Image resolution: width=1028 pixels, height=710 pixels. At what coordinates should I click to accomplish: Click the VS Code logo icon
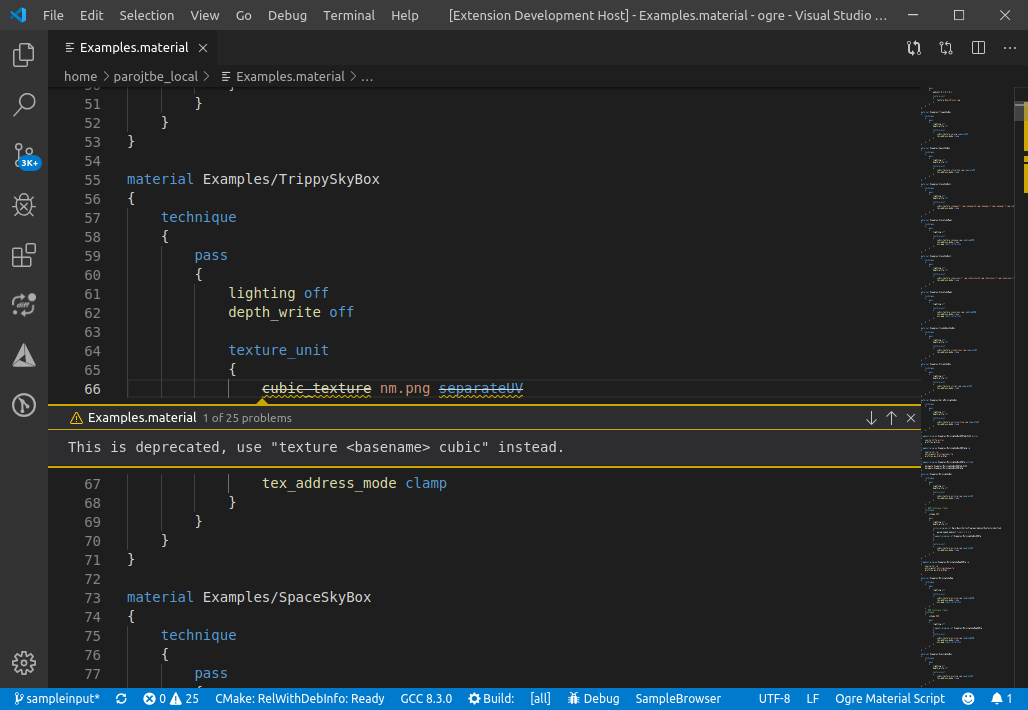pos(18,14)
